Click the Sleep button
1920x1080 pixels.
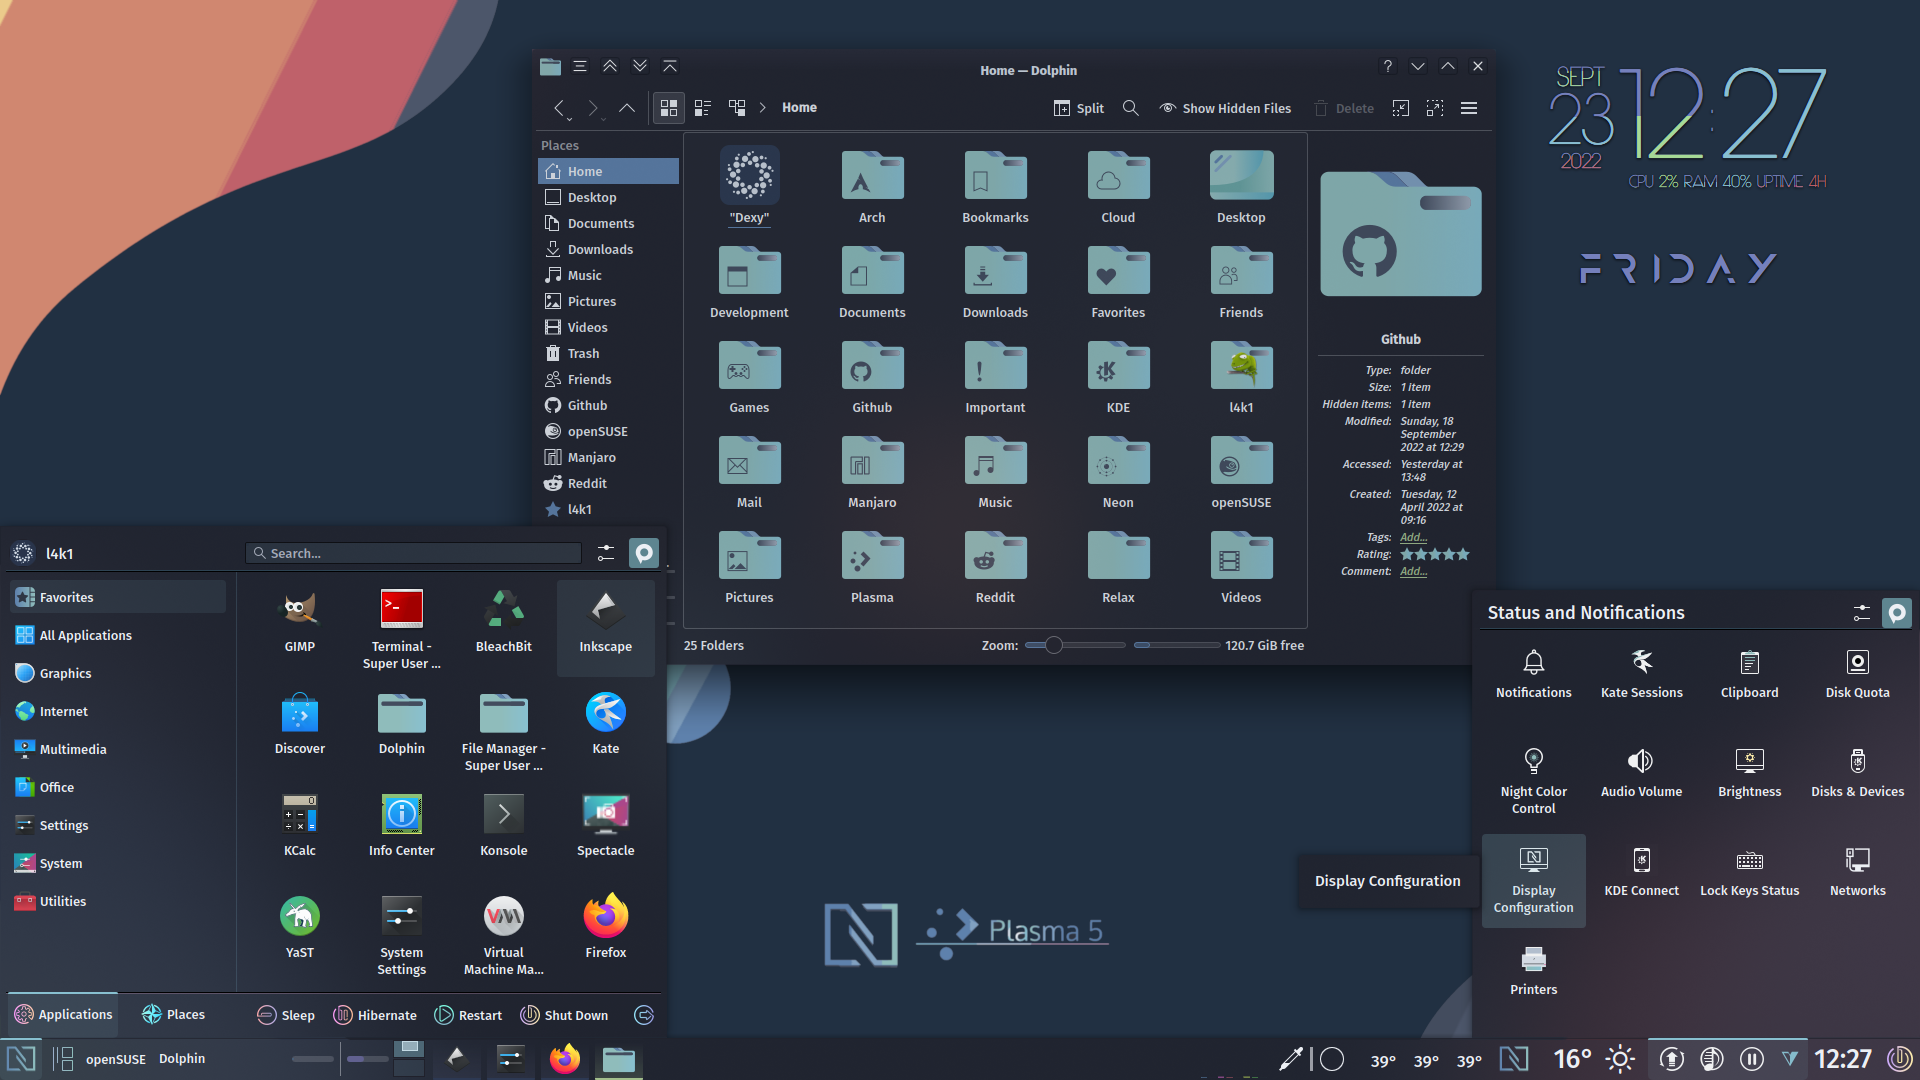click(x=286, y=1015)
